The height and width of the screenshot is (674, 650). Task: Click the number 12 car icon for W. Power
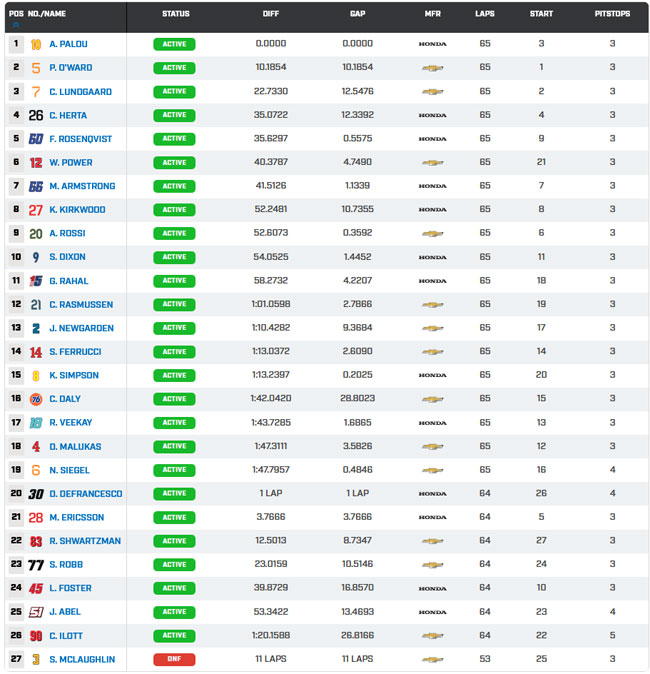tap(36, 162)
